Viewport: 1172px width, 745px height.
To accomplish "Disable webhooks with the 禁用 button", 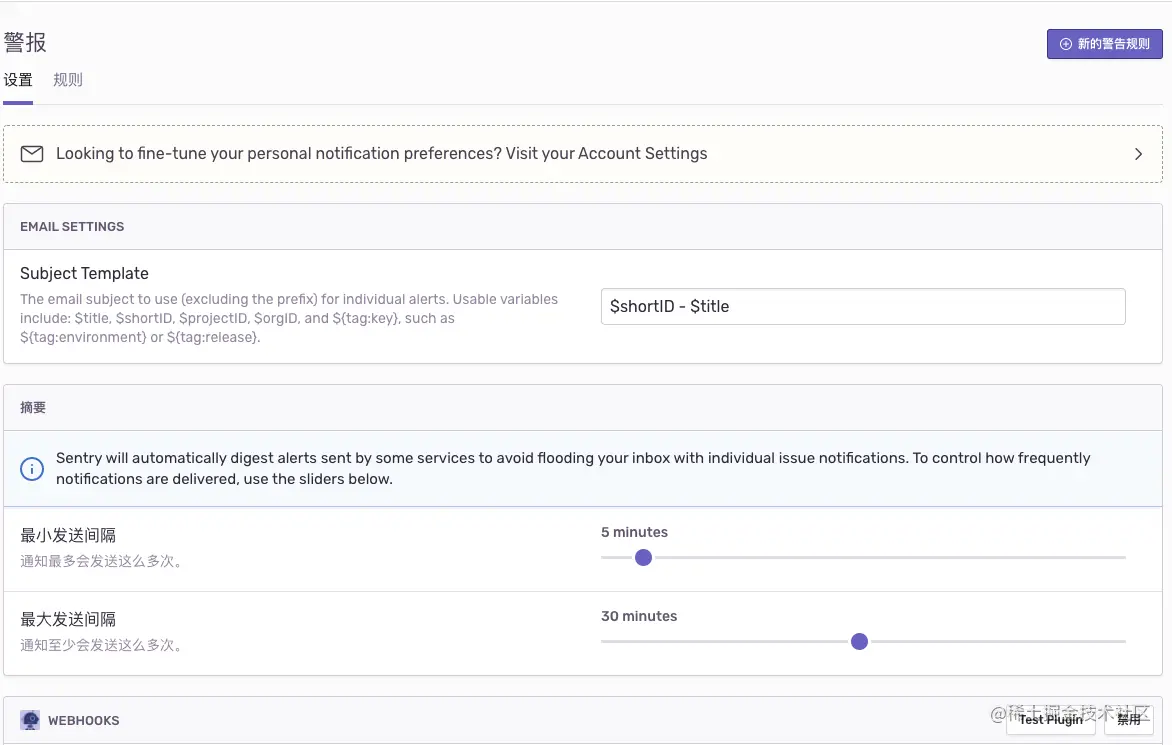I will click(x=1129, y=719).
